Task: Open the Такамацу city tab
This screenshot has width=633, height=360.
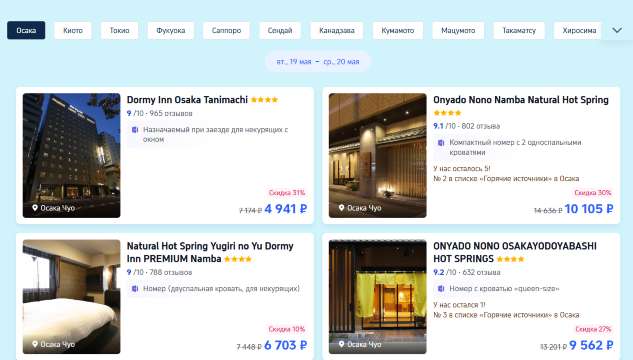Action: (x=519, y=30)
